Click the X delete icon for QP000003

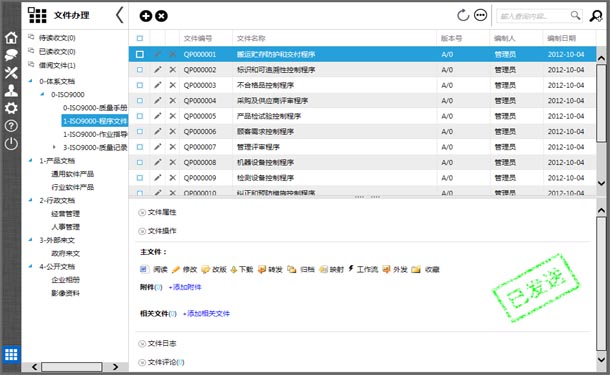[173, 85]
